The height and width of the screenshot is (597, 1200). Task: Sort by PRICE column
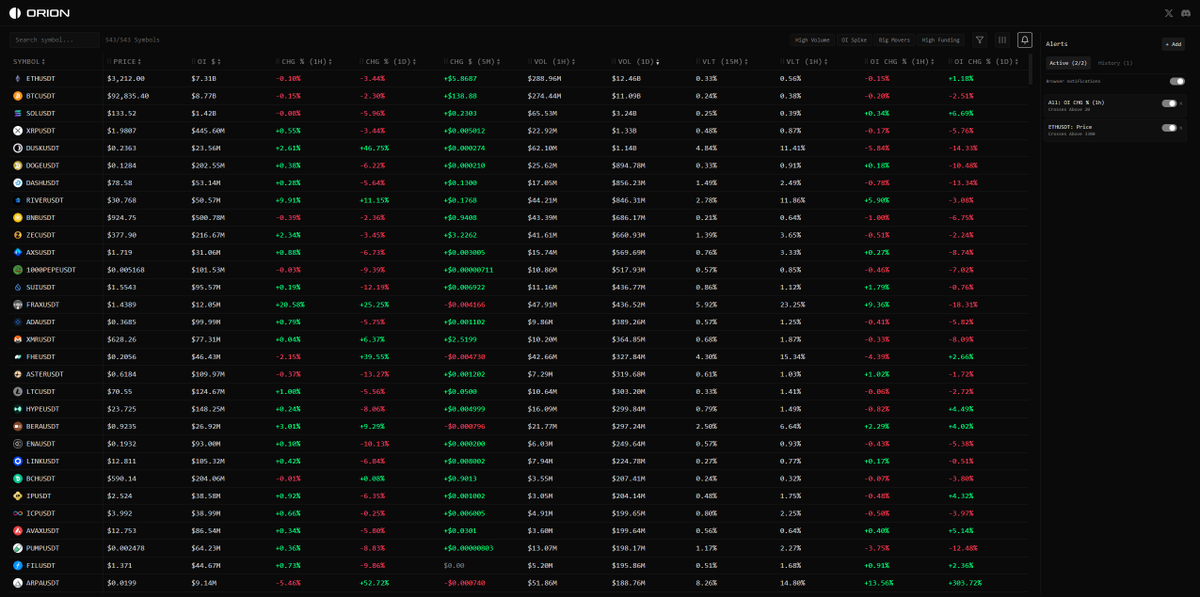129,62
